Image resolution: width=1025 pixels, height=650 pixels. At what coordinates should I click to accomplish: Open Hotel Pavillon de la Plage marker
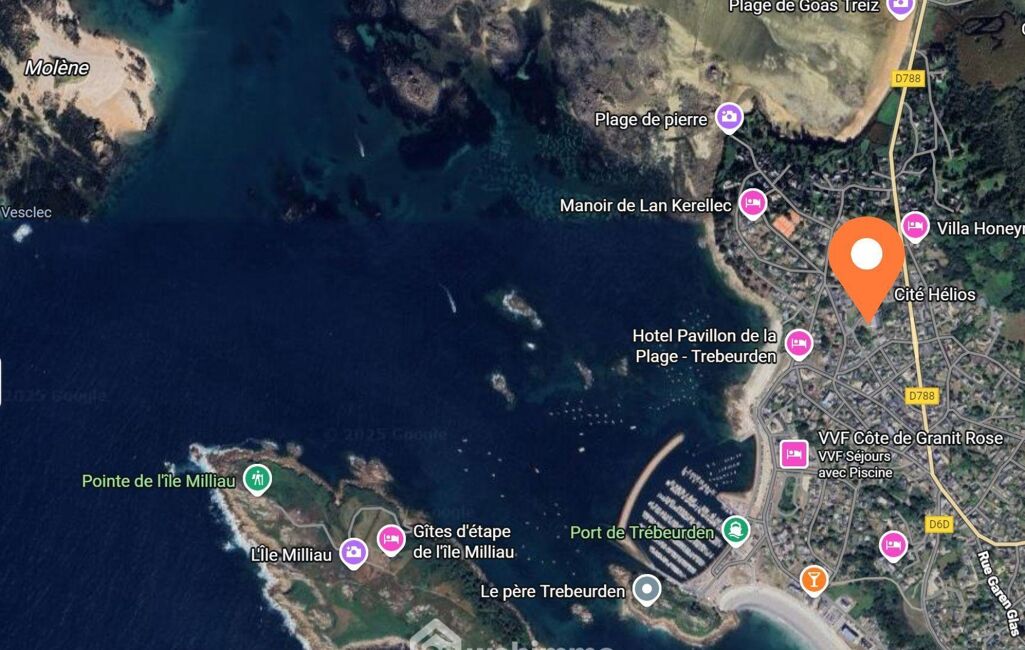tap(799, 343)
